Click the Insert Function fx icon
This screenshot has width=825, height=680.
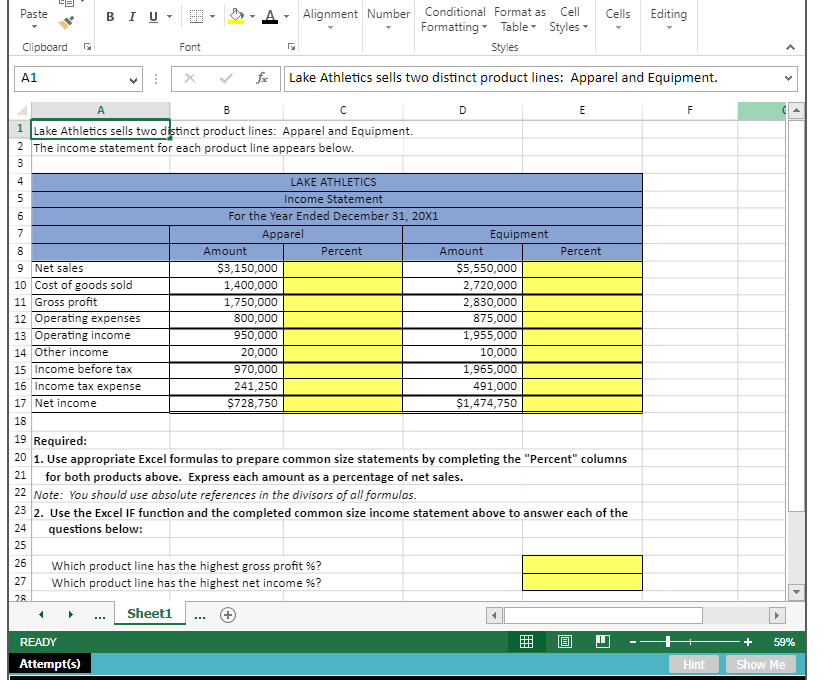pyautogui.click(x=261, y=78)
